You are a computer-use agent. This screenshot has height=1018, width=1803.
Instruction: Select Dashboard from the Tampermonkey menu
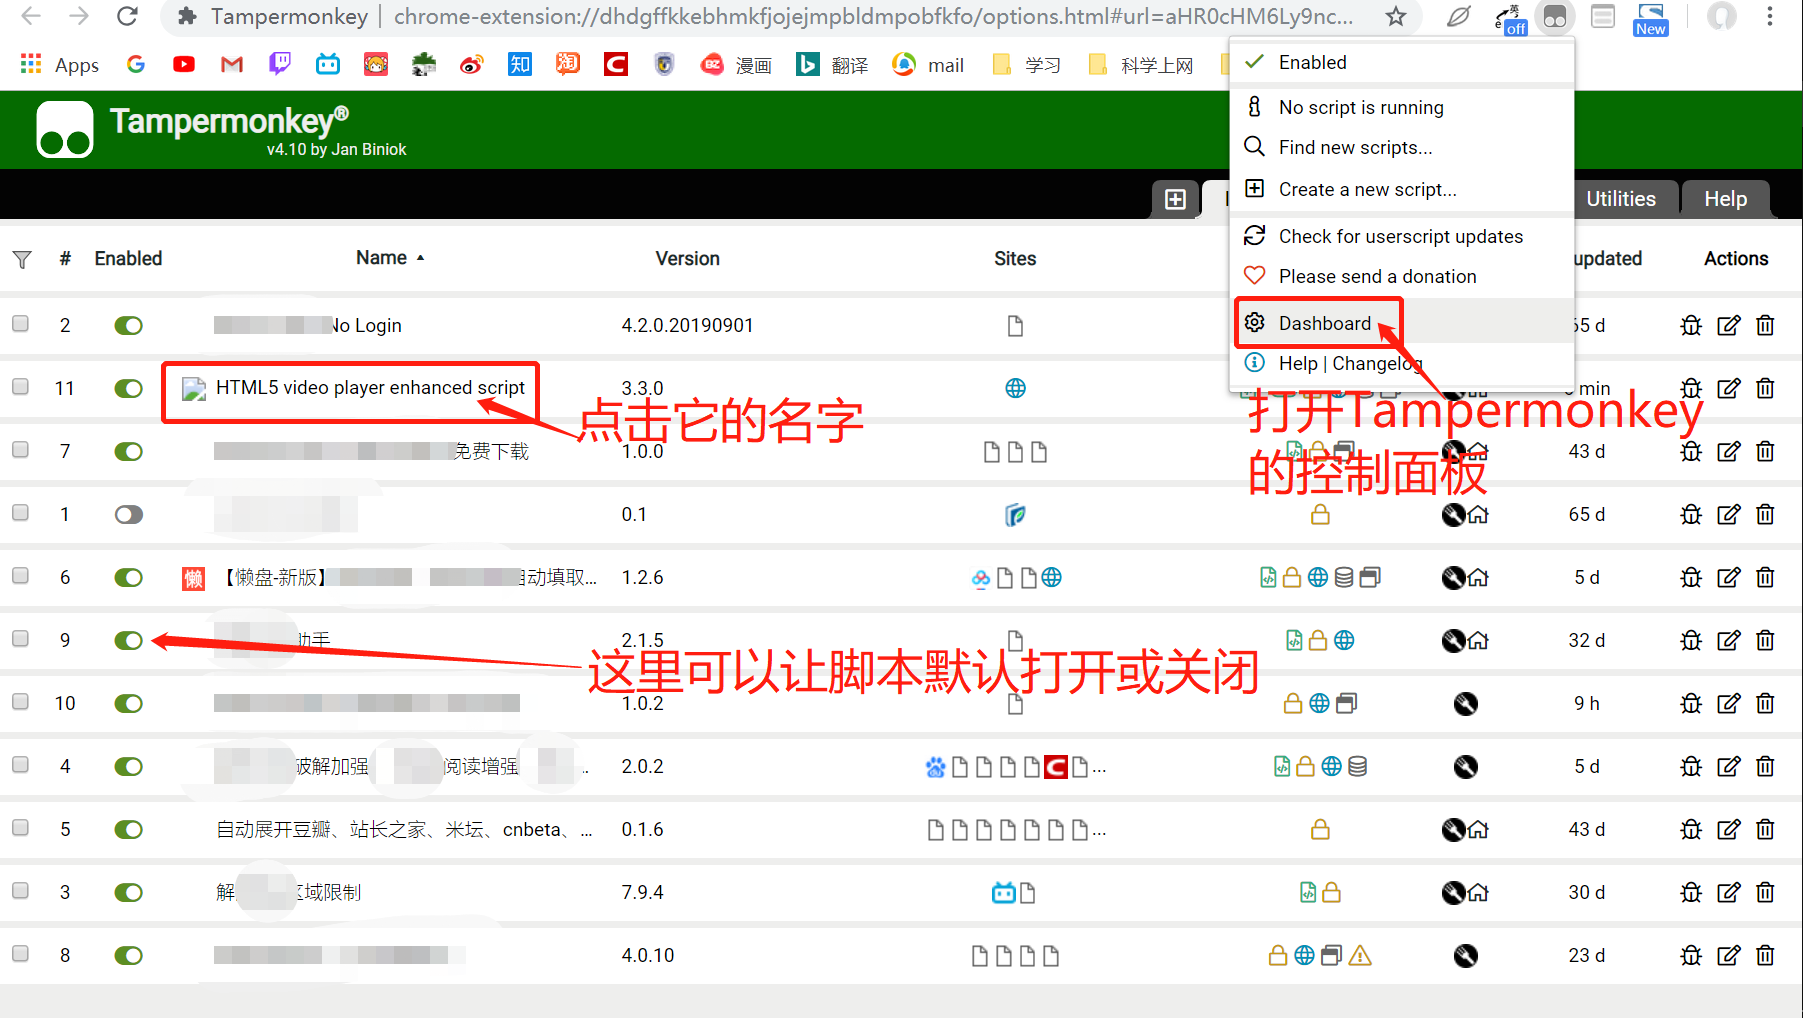pyautogui.click(x=1324, y=322)
